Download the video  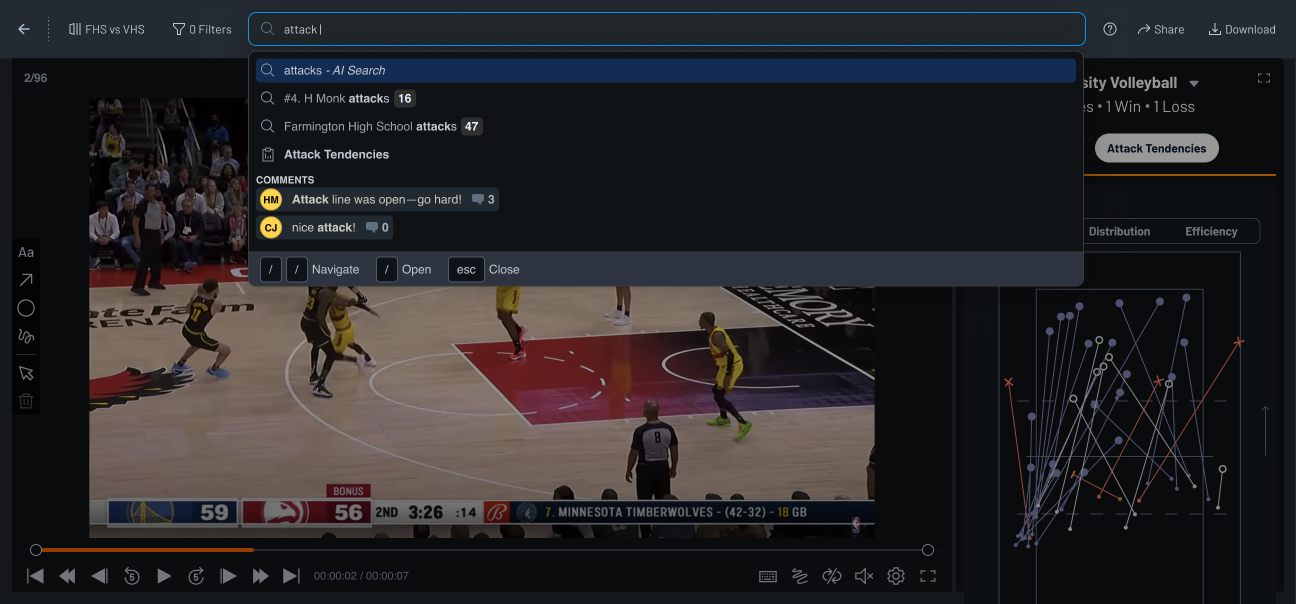(x=1242, y=29)
